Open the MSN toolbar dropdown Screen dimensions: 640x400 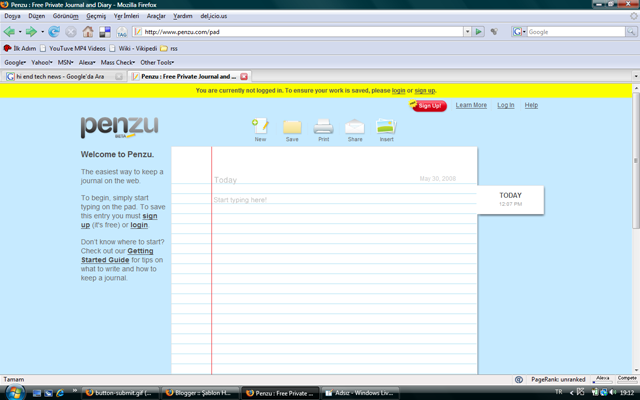pos(65,62)
